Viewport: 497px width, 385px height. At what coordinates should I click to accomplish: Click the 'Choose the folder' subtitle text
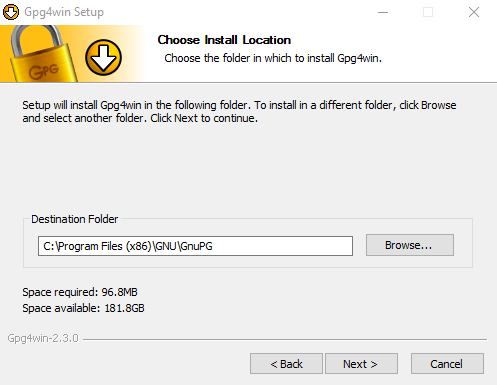pyautogui.click(x=273, y=58)
